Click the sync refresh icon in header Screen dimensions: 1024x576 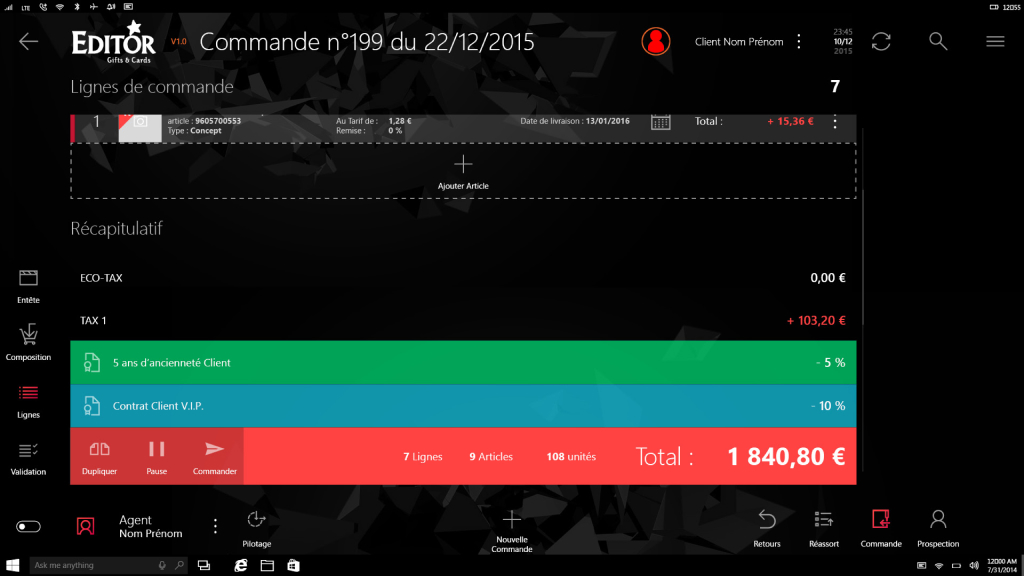point(881,41)
